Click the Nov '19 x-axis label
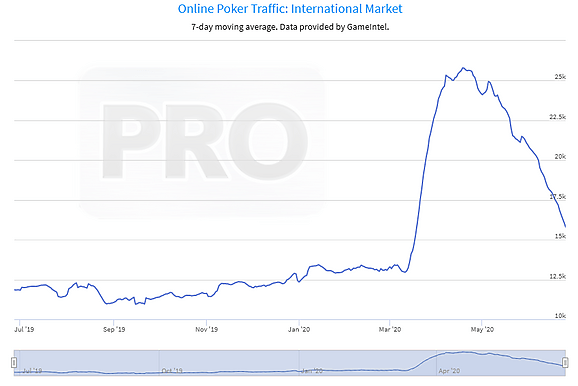Viewport: 578px width, 386px height. point(206,329)
